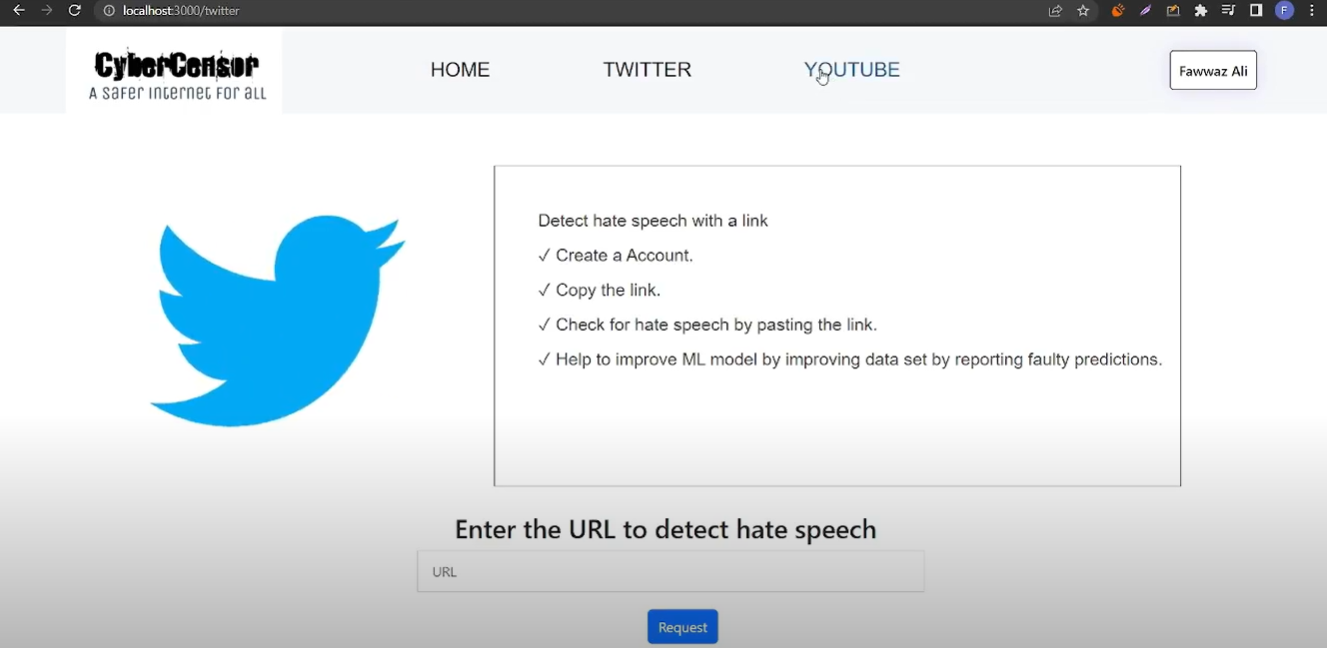The image size is (1327, 648).
Task: Focus the address bar showing localhost:3000/twitter
Action: [x=570, y=11]
